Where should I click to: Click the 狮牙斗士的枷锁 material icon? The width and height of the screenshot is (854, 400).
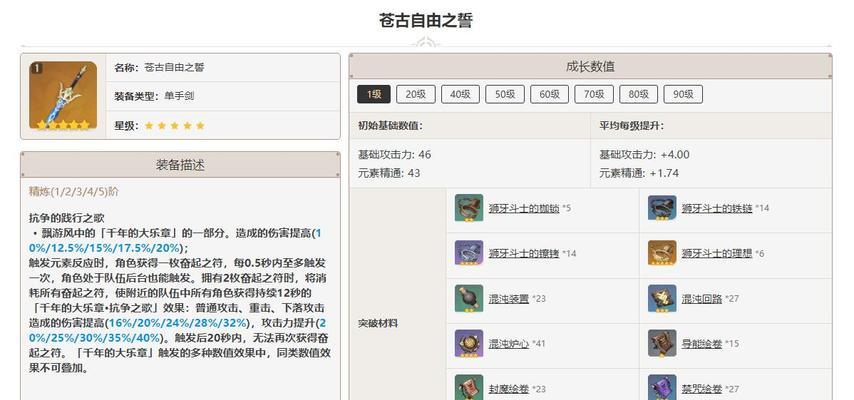469,208
